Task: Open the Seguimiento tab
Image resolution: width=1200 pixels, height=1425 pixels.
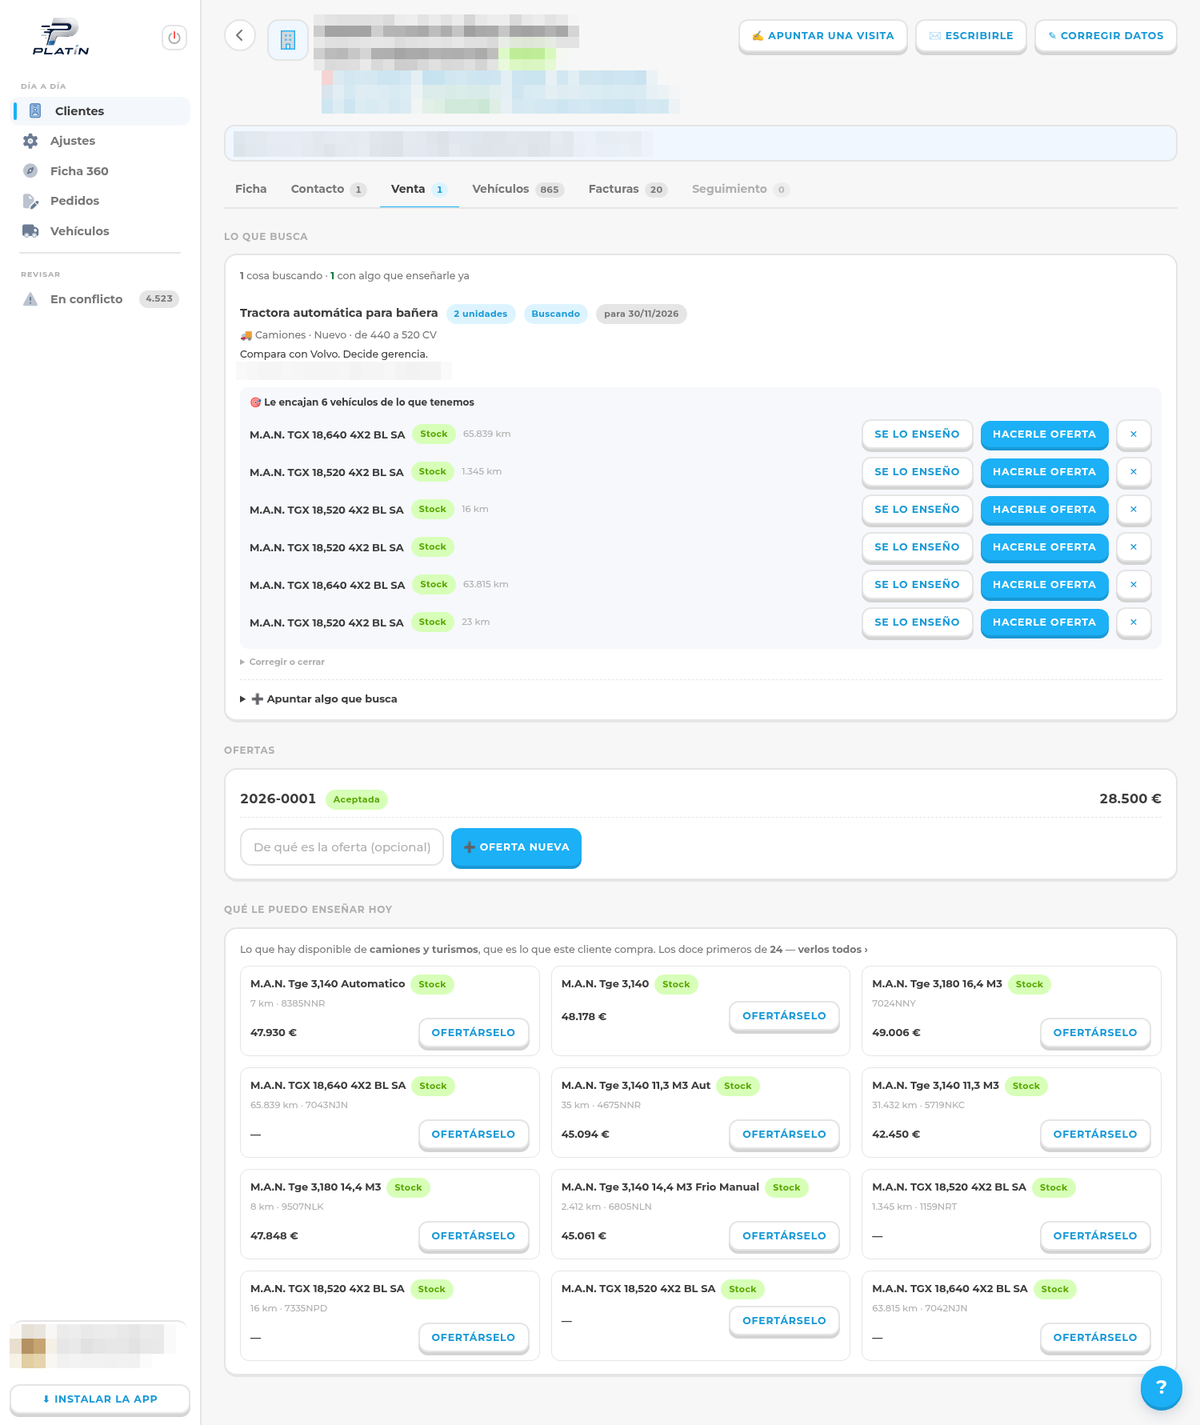Action: point(740,189)
